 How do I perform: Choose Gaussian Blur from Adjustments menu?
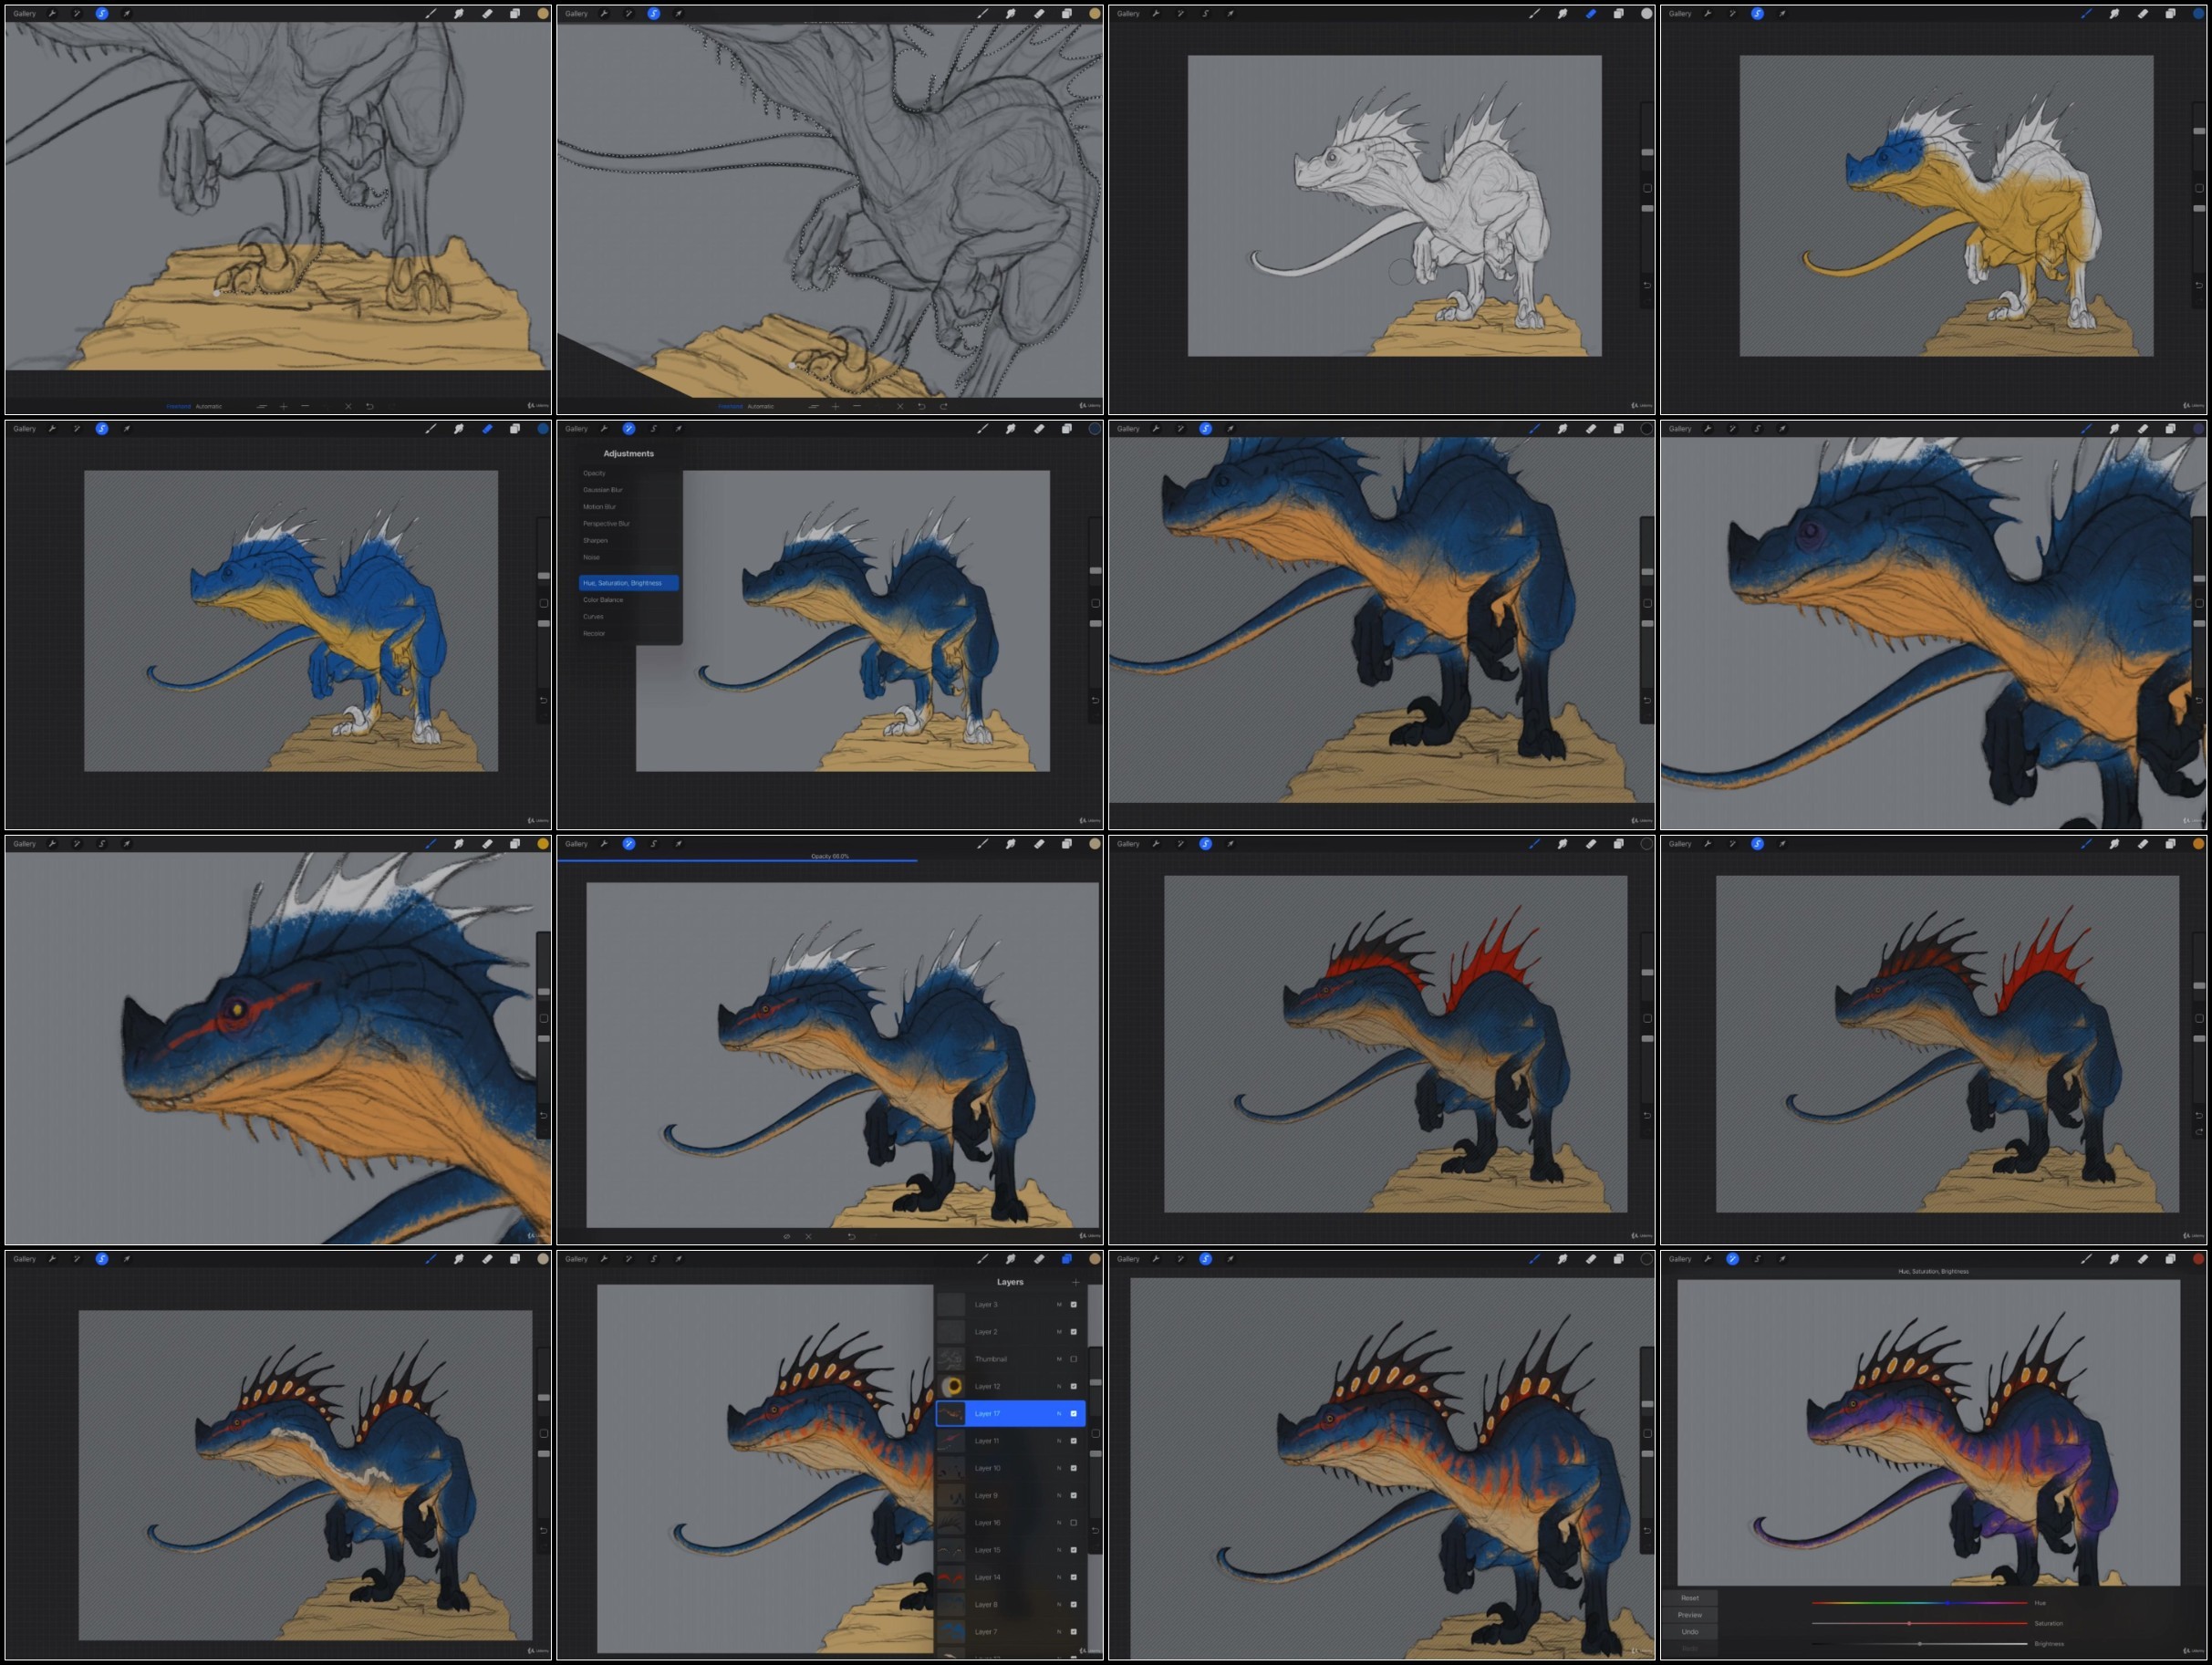coord(603,490)
